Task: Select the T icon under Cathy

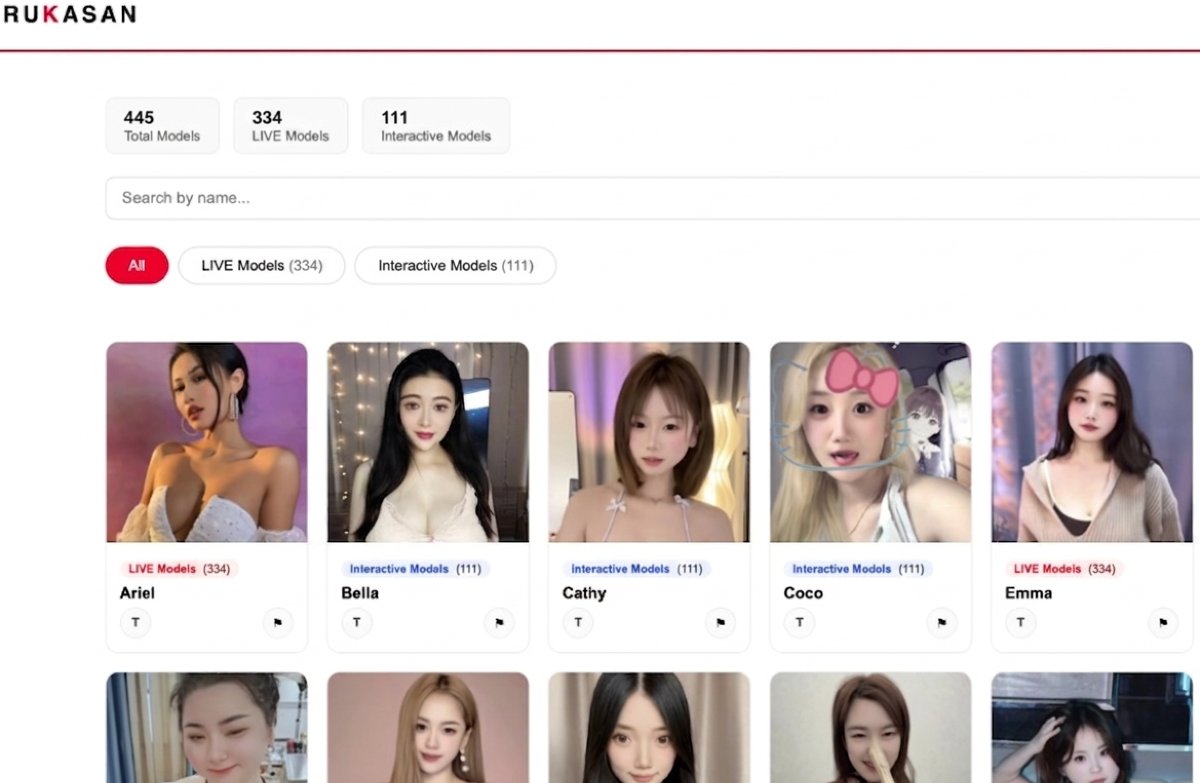Action: point(577,622)
